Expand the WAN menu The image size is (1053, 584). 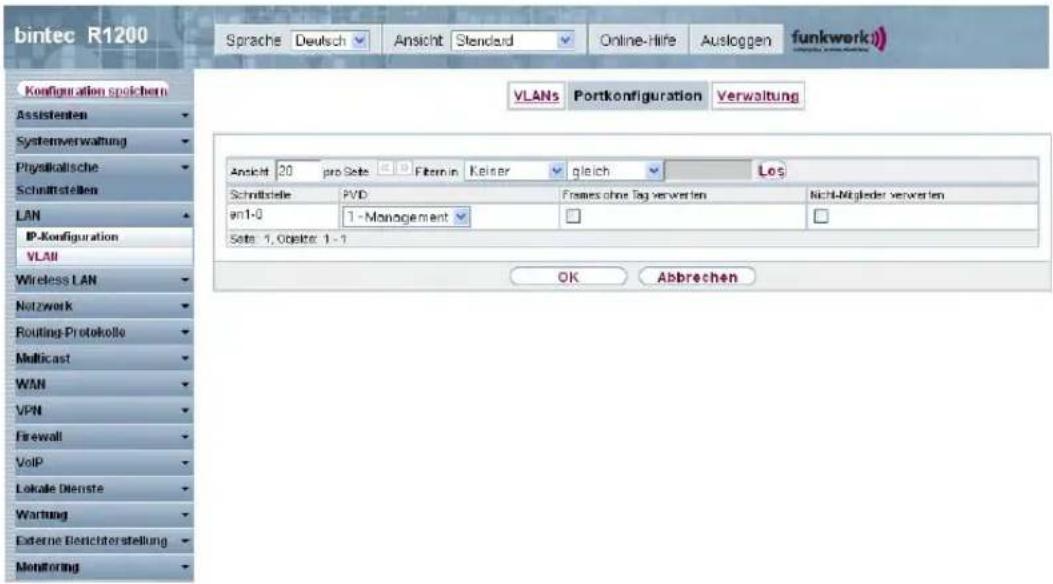pyautogui.click(x=99, y=385)
